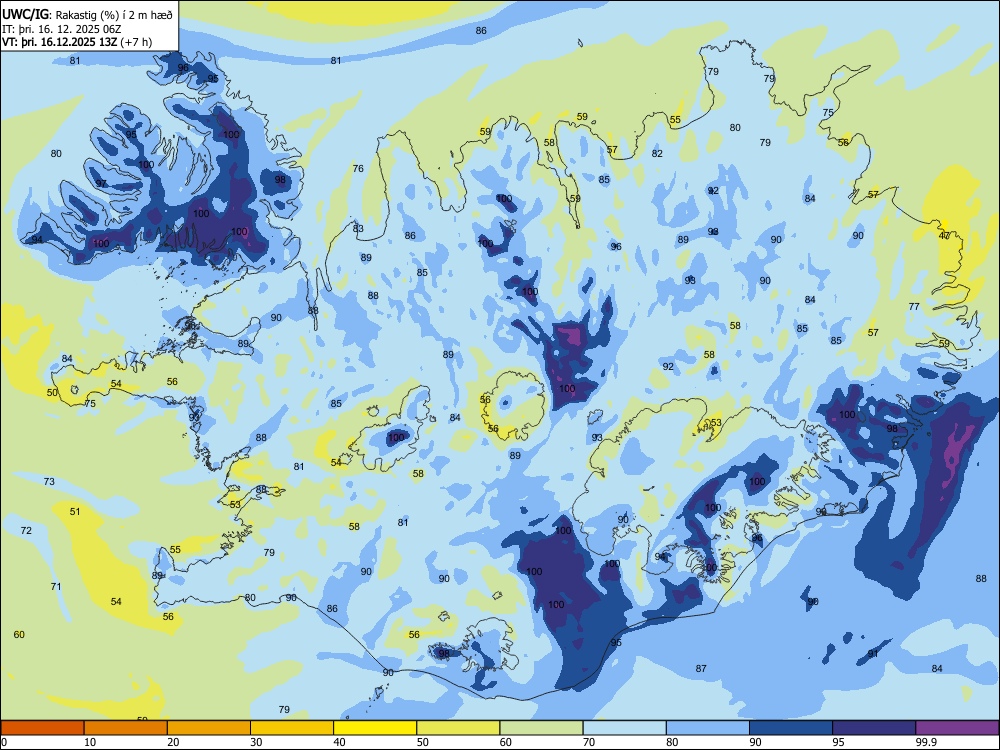Select the pale yellow 50–60 legend band
The width and height of the screenshot is (1000, 750).
(x=458, y=728)
